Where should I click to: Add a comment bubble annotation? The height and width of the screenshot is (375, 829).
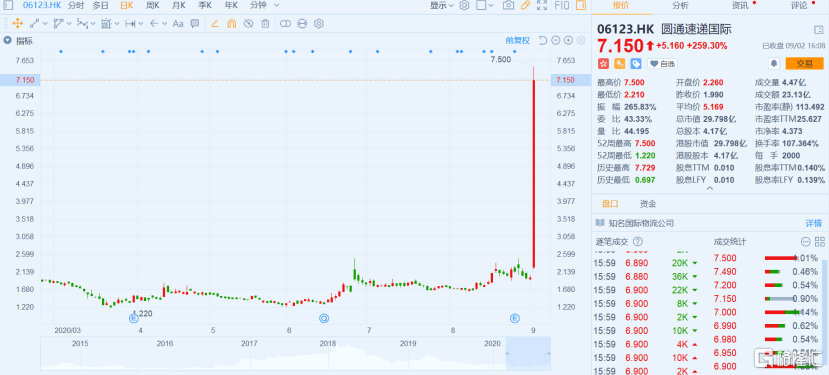tap(195, 23)
